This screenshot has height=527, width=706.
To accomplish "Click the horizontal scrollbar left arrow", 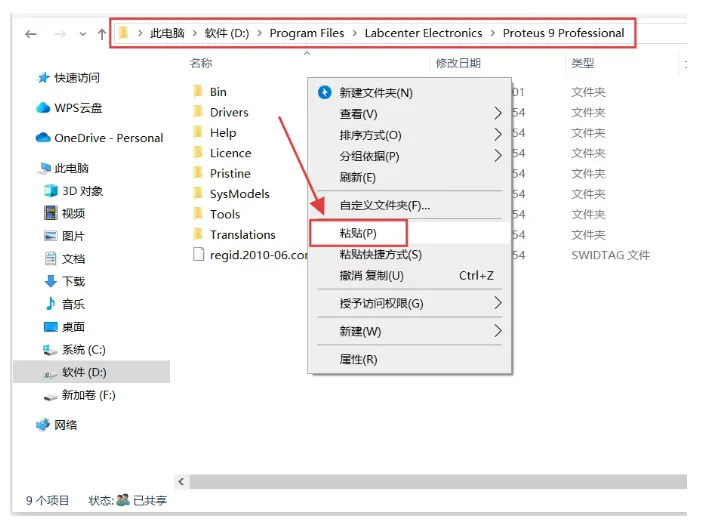I will (181, 482).
